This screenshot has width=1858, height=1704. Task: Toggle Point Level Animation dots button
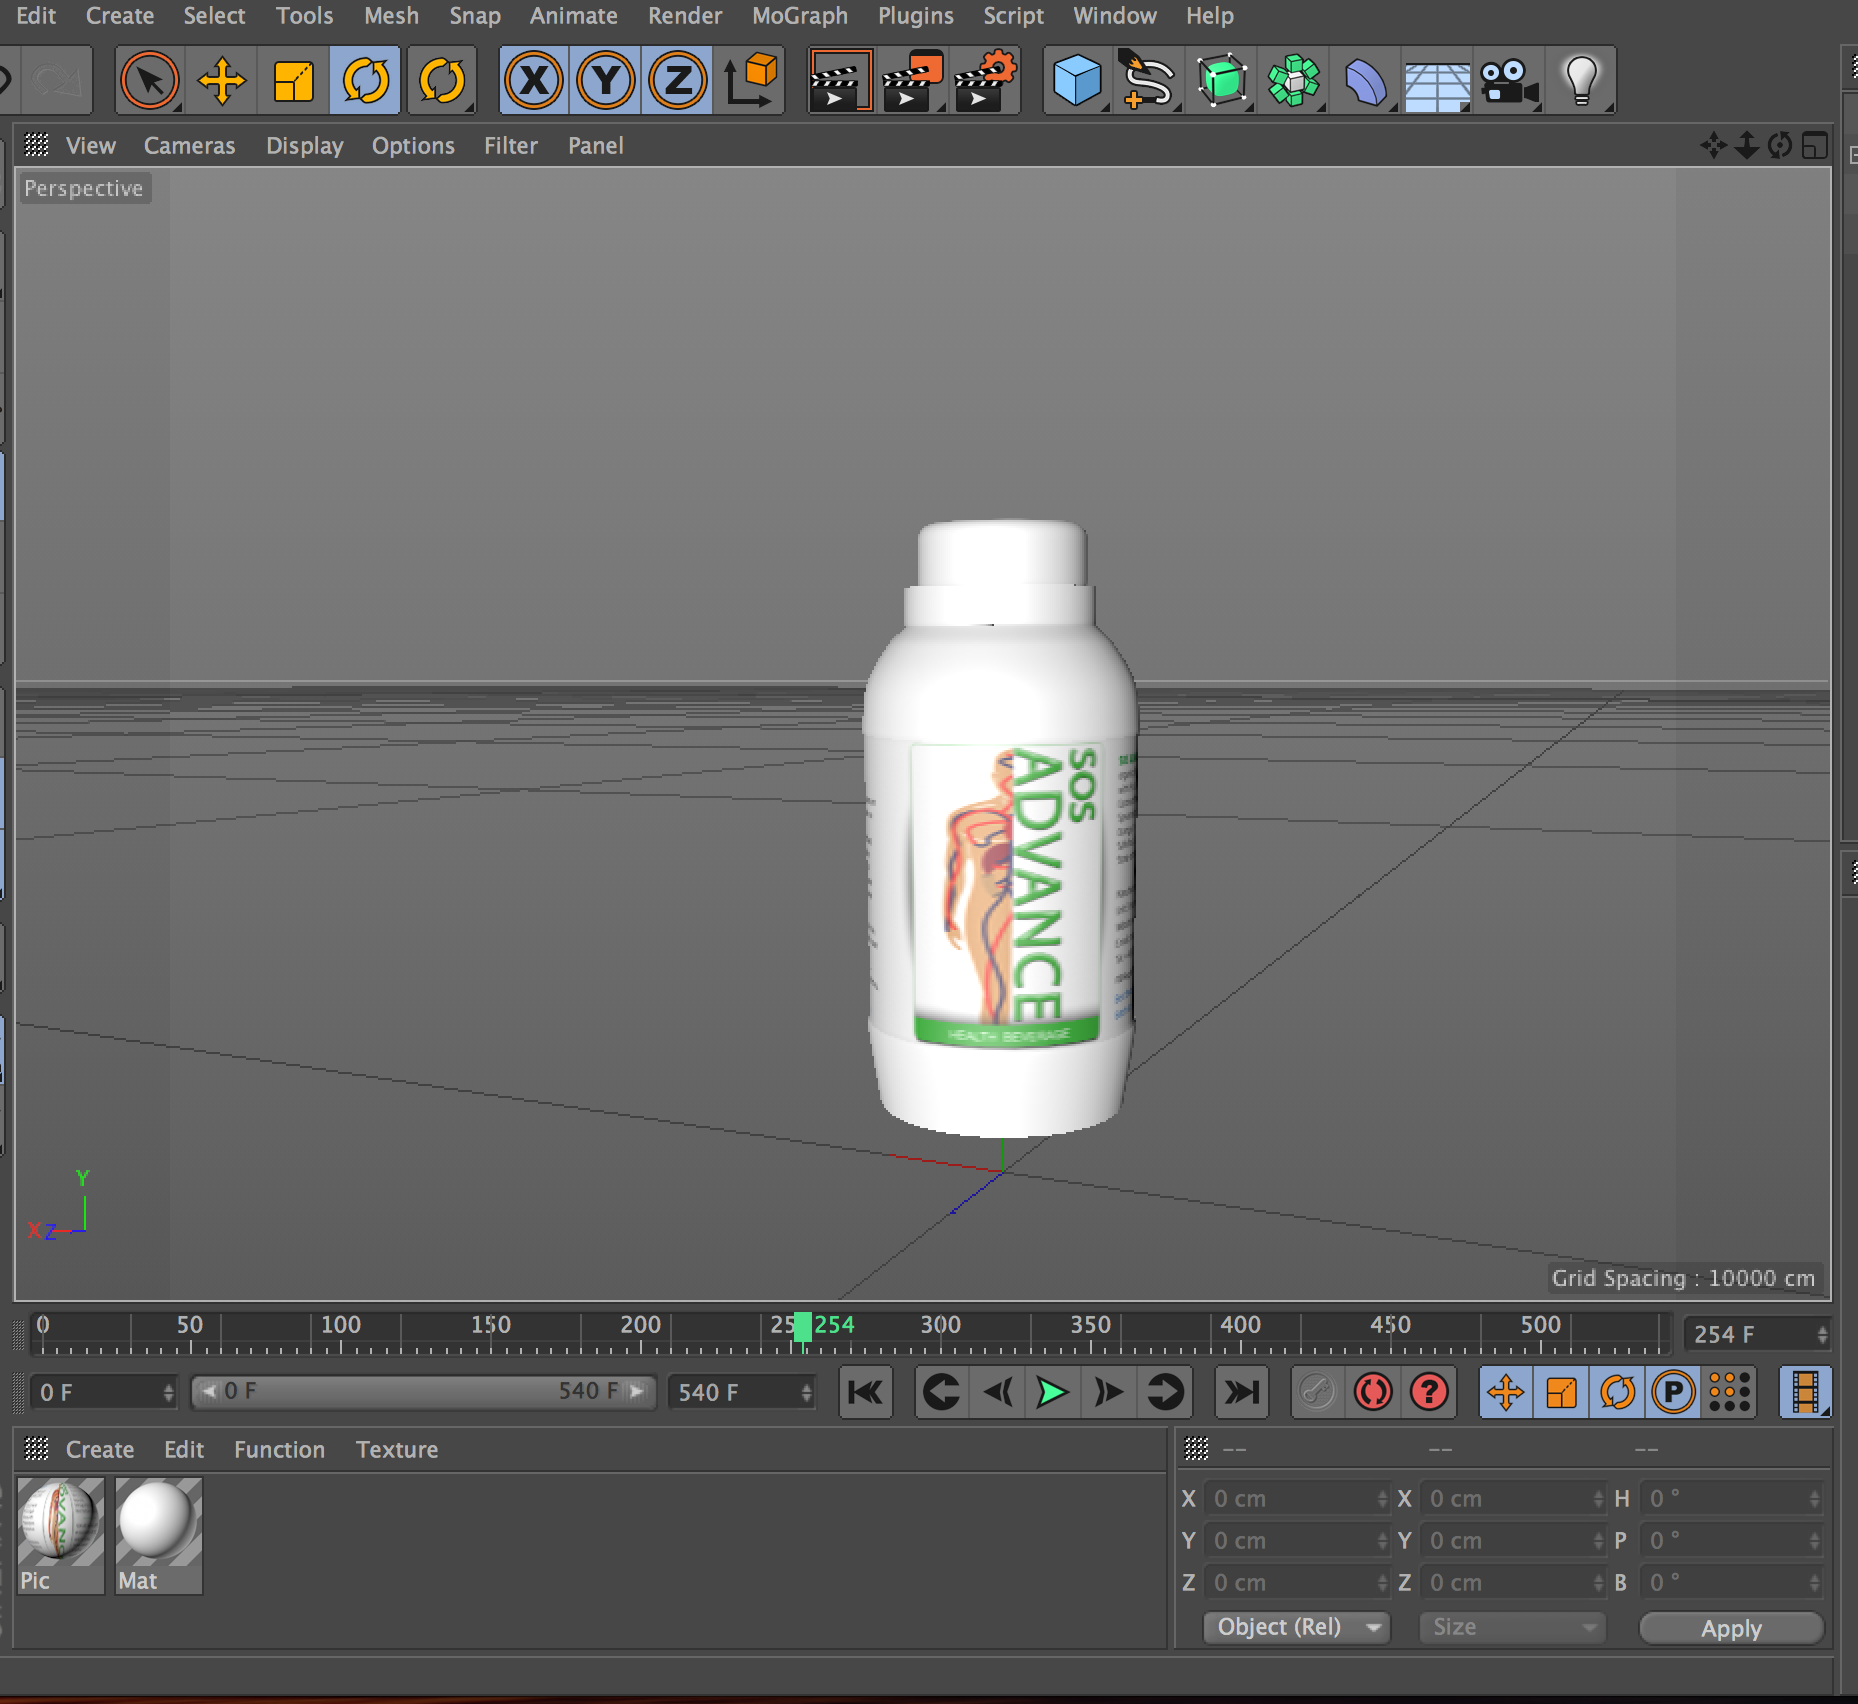(x=1730, y=1392)
